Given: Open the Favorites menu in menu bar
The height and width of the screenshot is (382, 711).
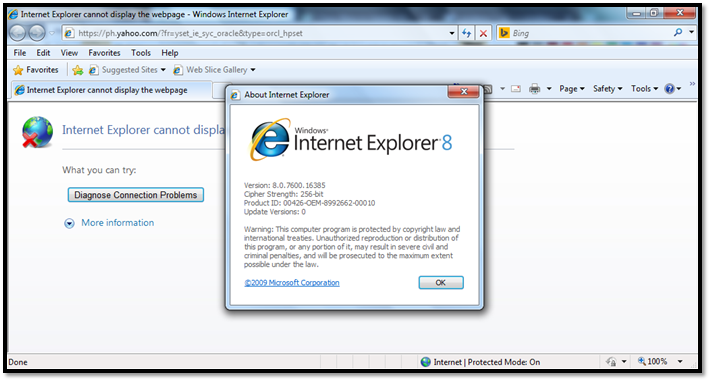Looking at the screenshot, I should (x=104, y=53).
